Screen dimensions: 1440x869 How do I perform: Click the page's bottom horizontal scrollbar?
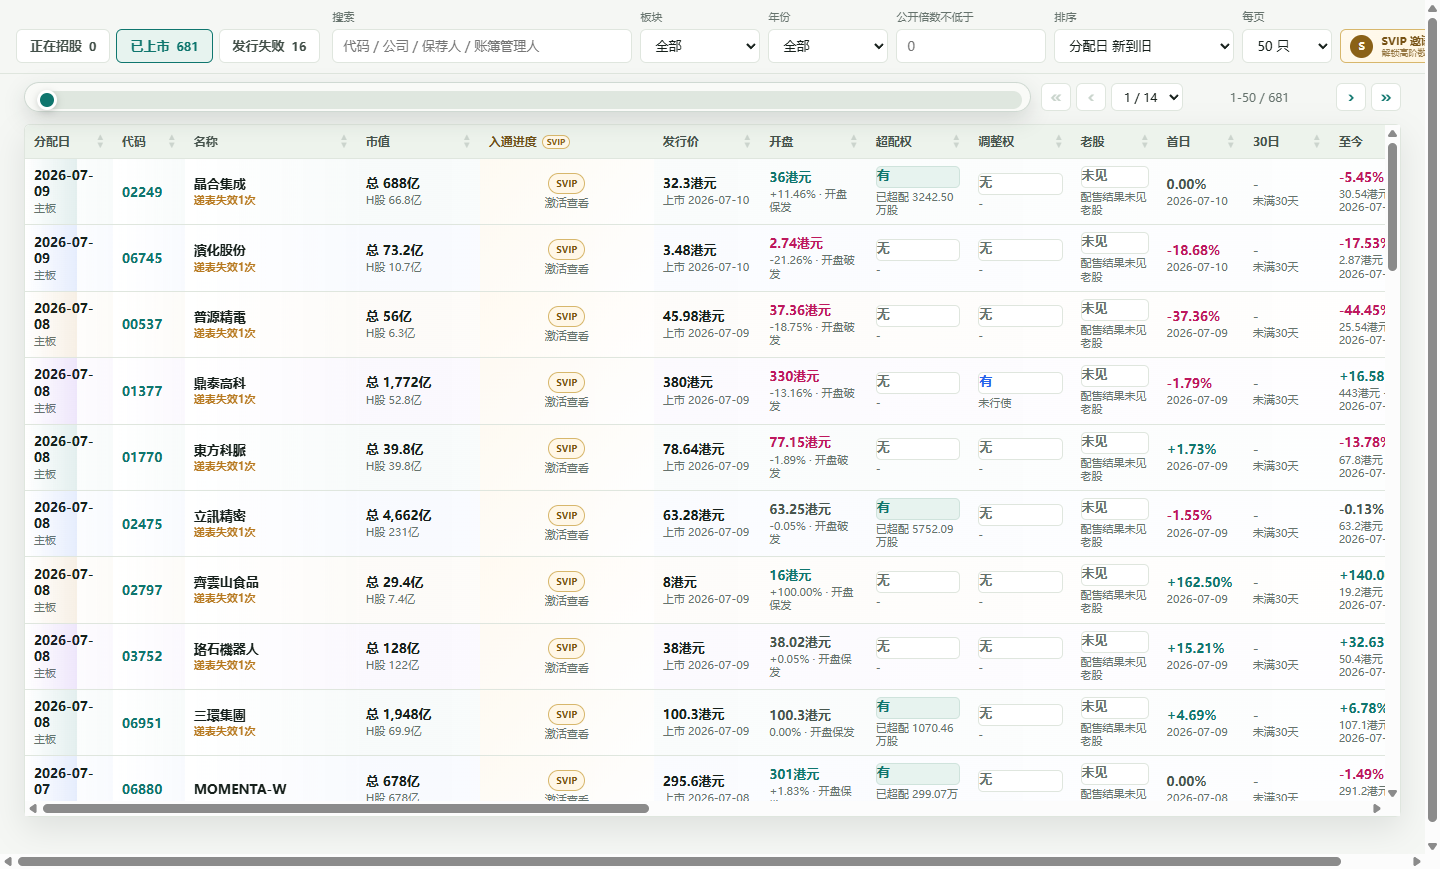679,861
